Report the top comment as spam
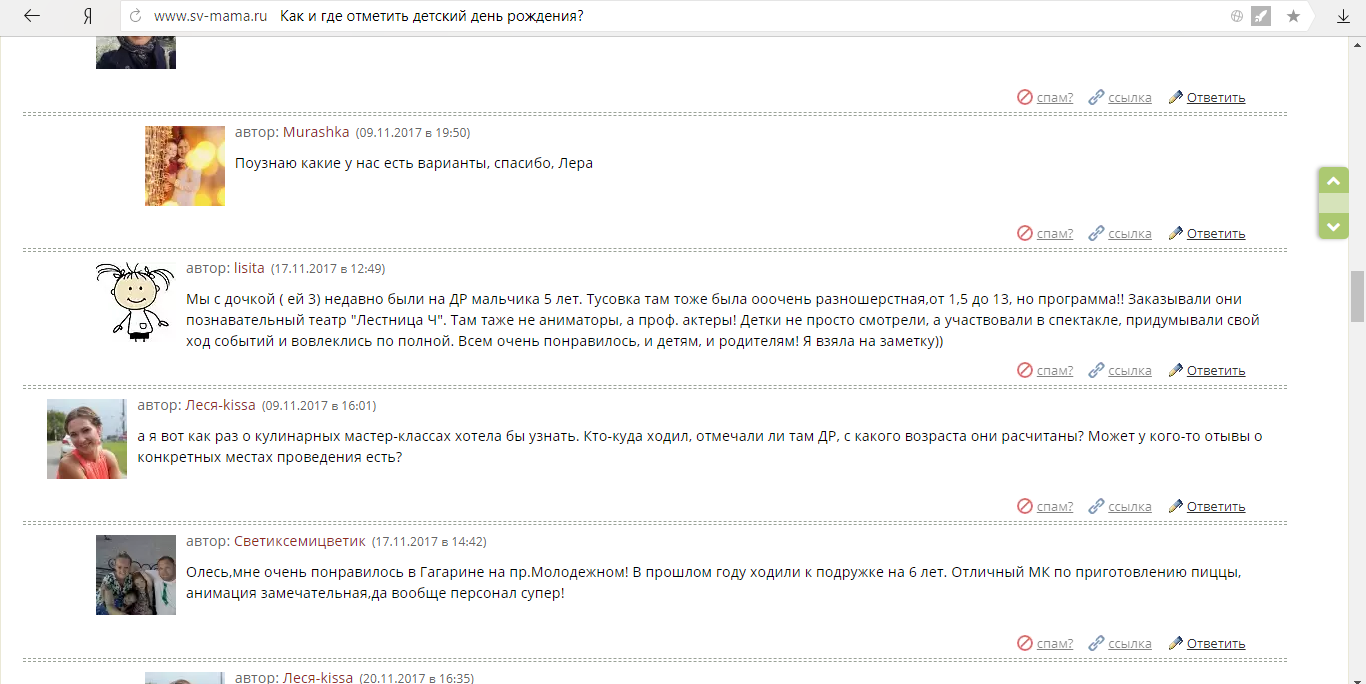1366x684 pixels. (x=1045, y=97)
